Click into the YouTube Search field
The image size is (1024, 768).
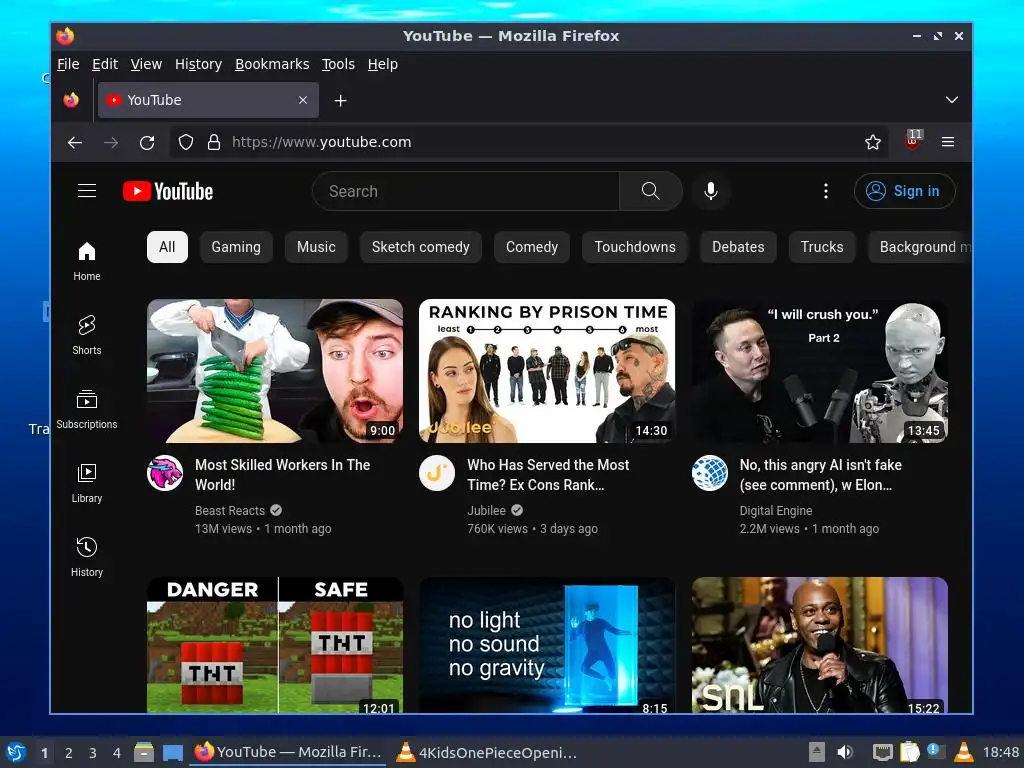tap(466, 191)
